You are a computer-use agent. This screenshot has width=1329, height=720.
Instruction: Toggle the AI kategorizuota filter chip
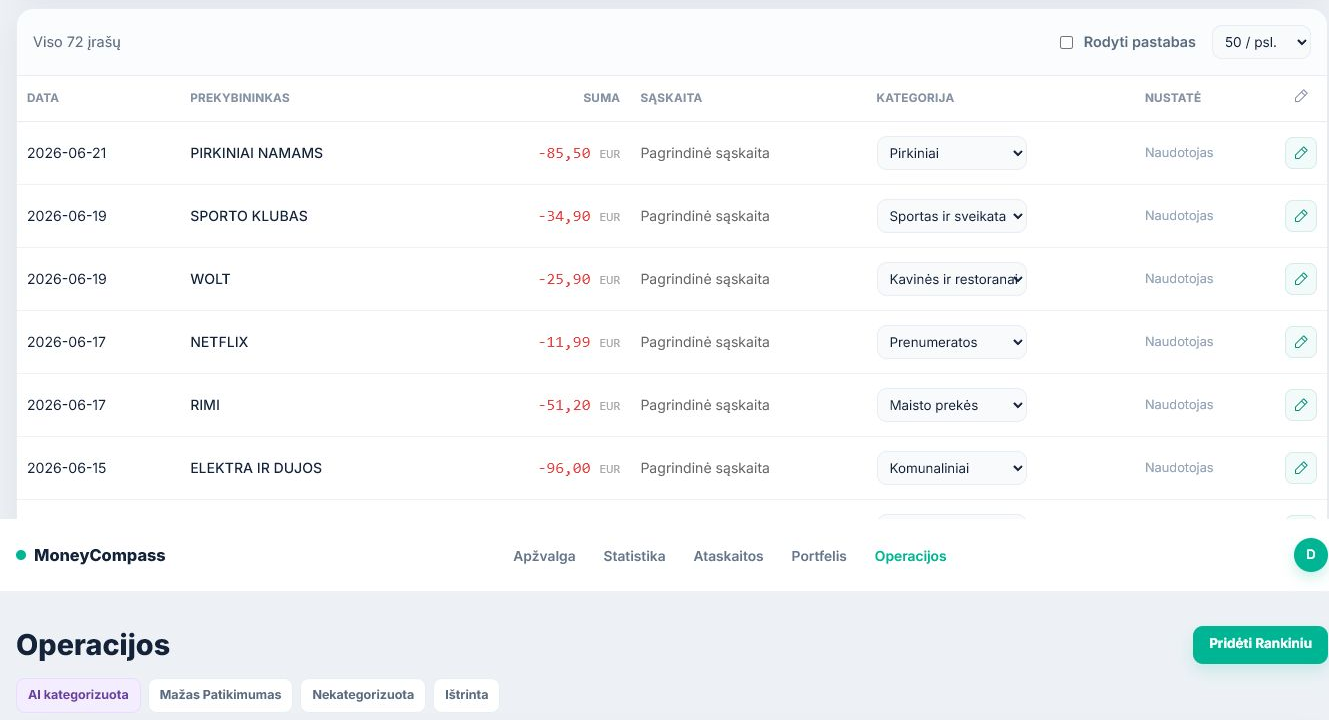[x=78, y=695]
